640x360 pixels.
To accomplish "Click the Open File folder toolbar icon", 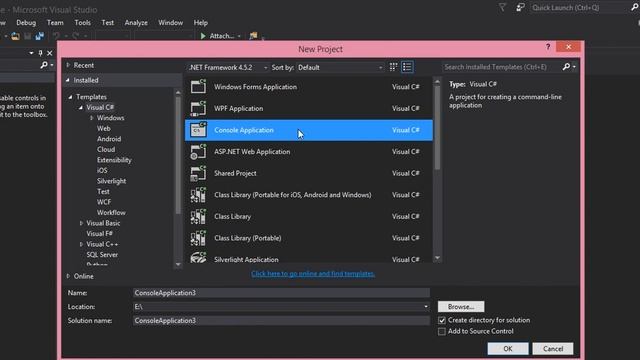I will 15,36.
